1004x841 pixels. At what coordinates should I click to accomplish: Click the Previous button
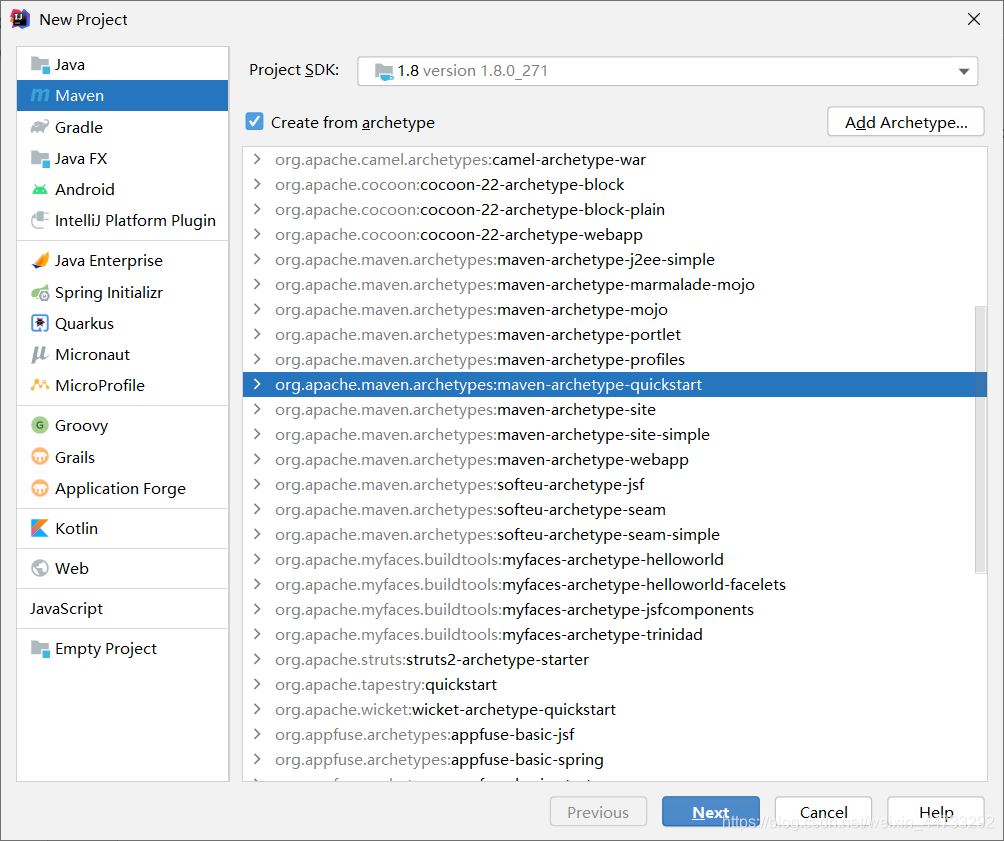tap(598, 812)
